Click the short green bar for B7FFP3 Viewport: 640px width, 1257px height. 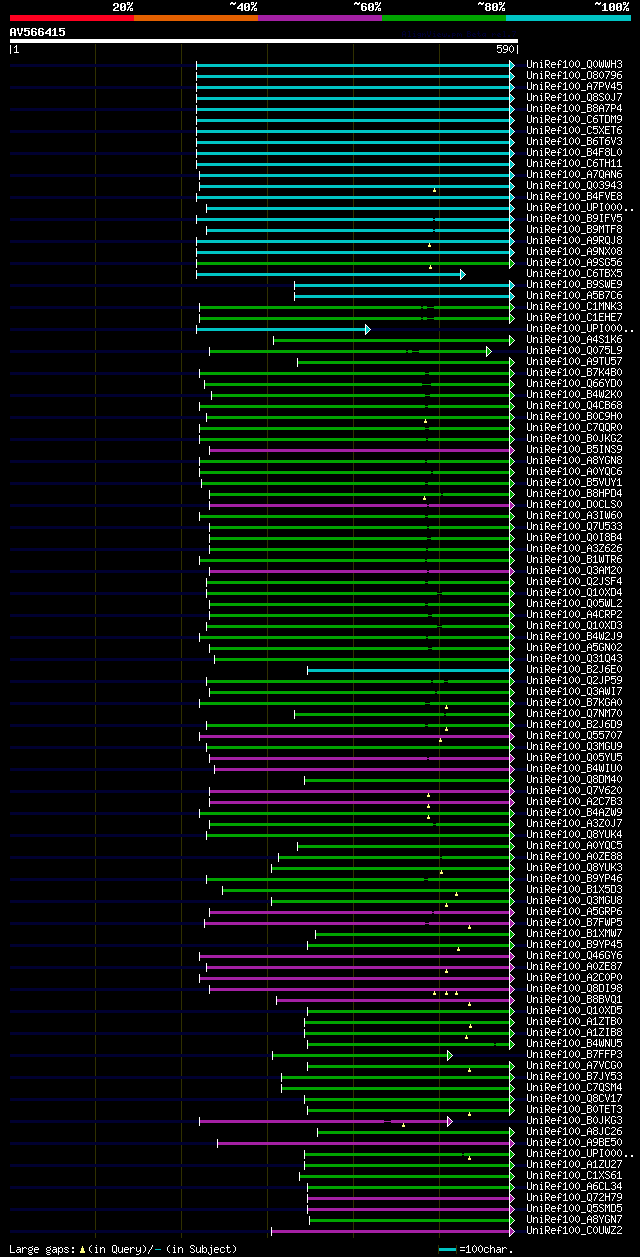point(362,1055)
